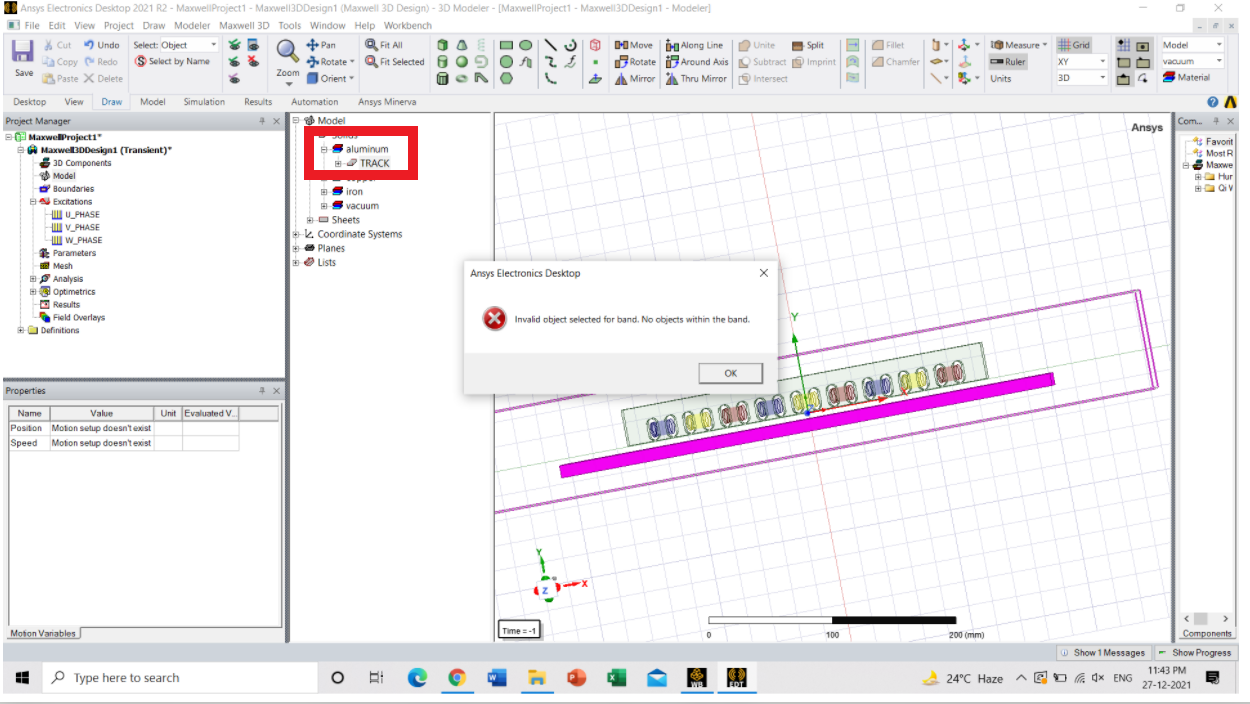This screenshot has width=1250, height=704.
Task: Select the TRACK object in model tree
Action: [368, 163]
